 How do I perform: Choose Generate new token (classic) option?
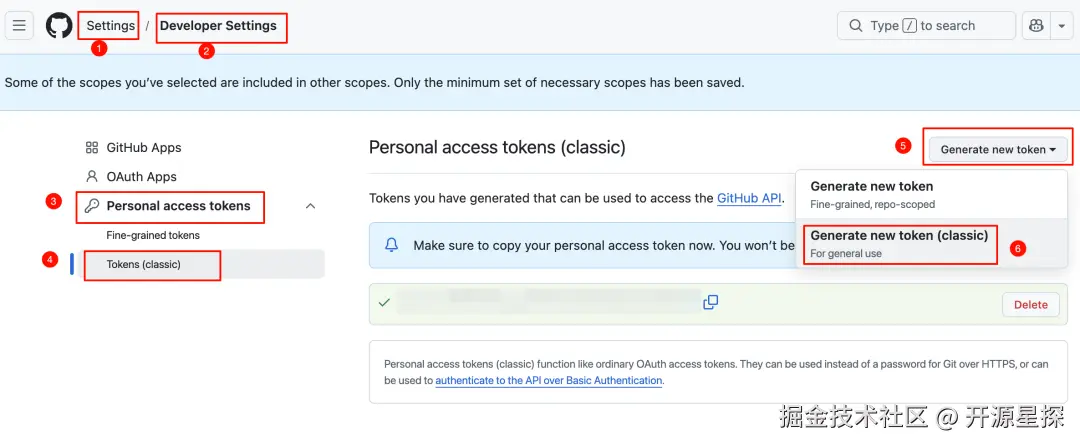(x=899, y=243)
